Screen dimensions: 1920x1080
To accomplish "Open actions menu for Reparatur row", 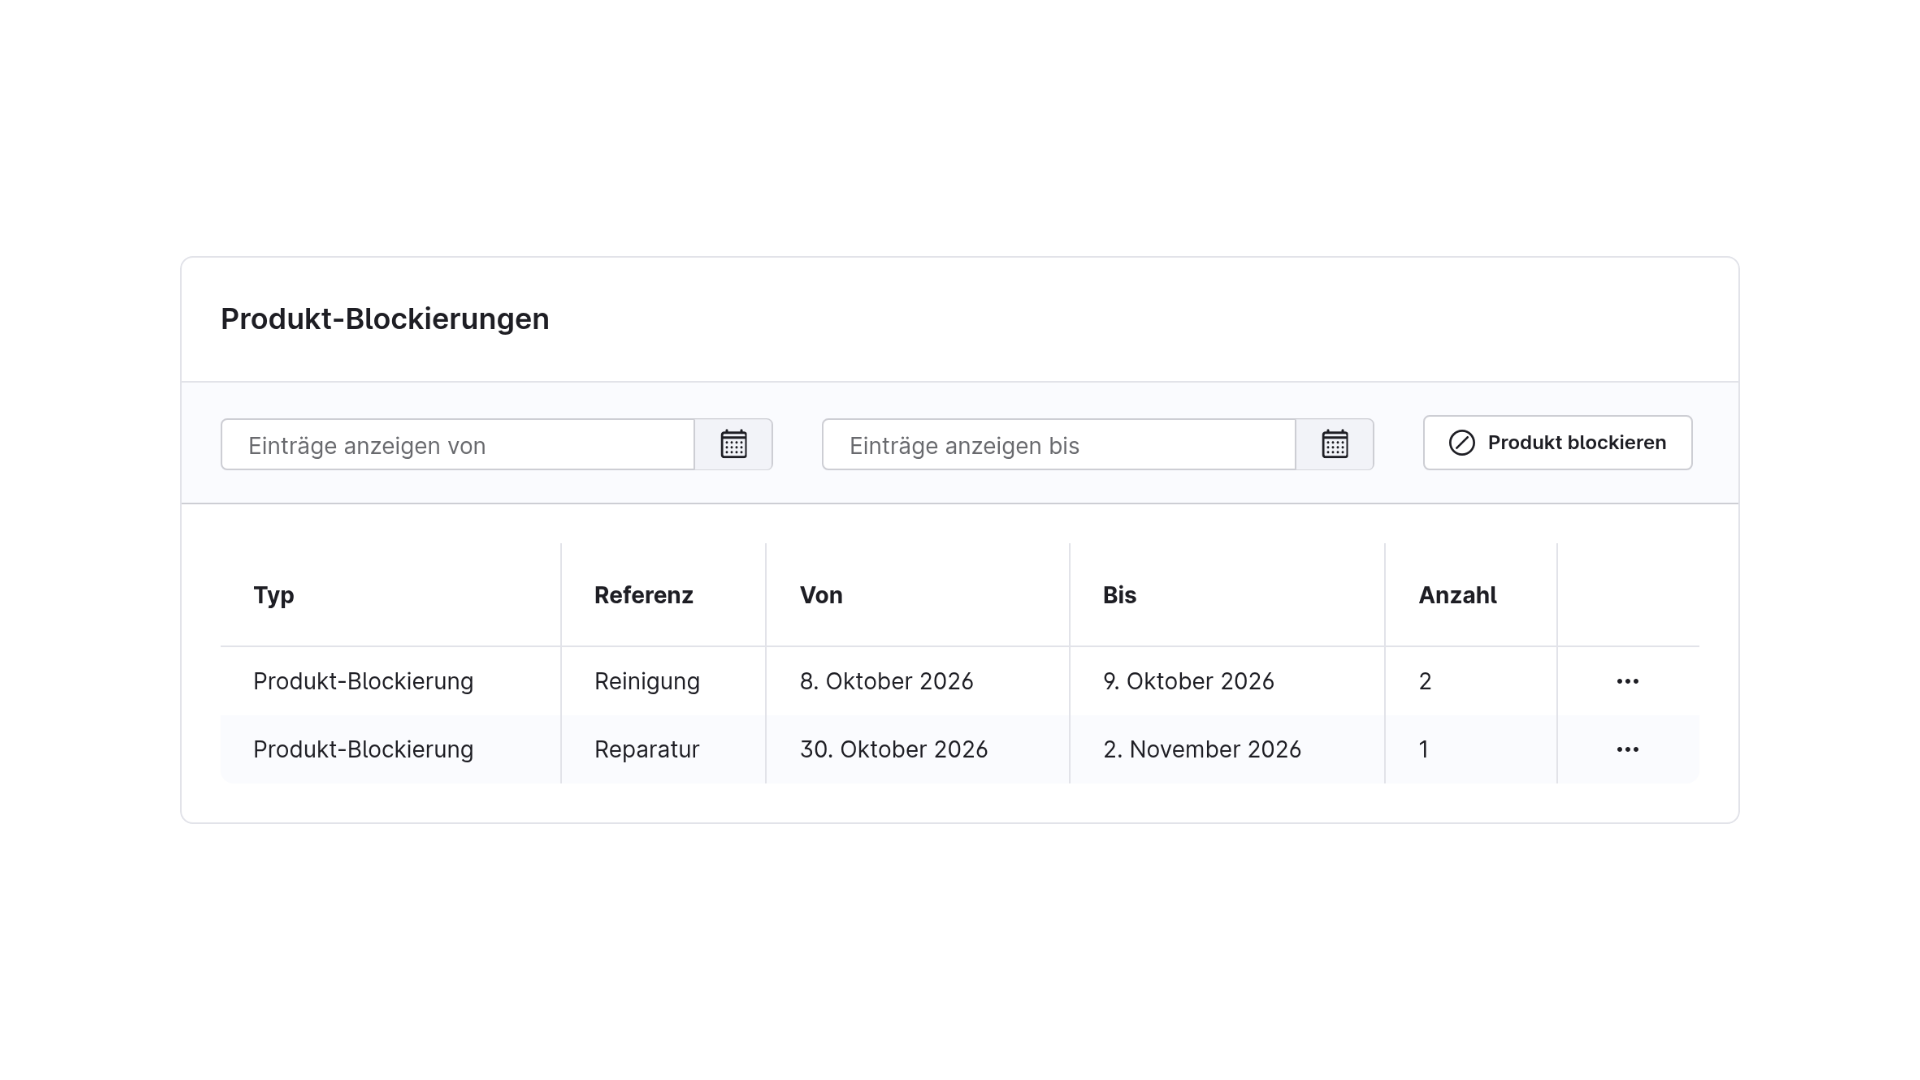I will point(1627,749).
